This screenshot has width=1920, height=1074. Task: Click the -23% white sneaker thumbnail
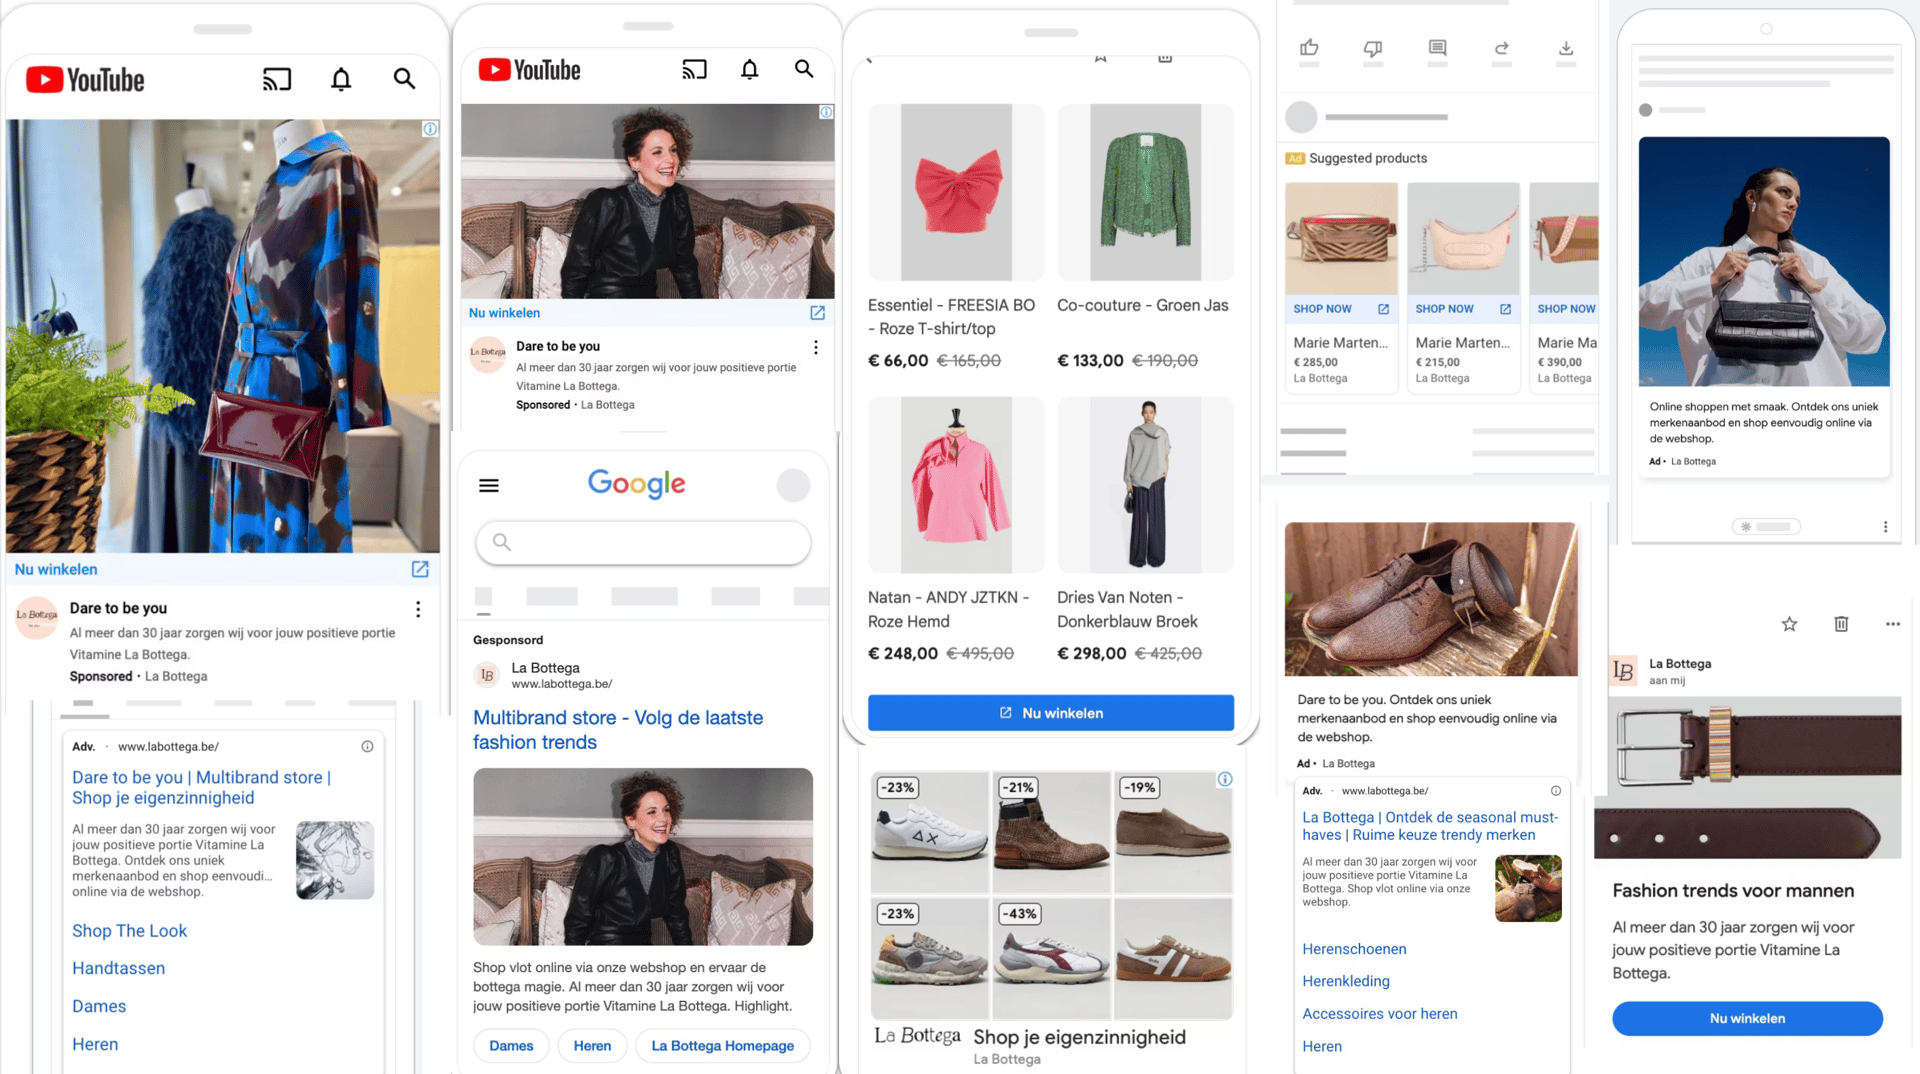tap(930, 832)
